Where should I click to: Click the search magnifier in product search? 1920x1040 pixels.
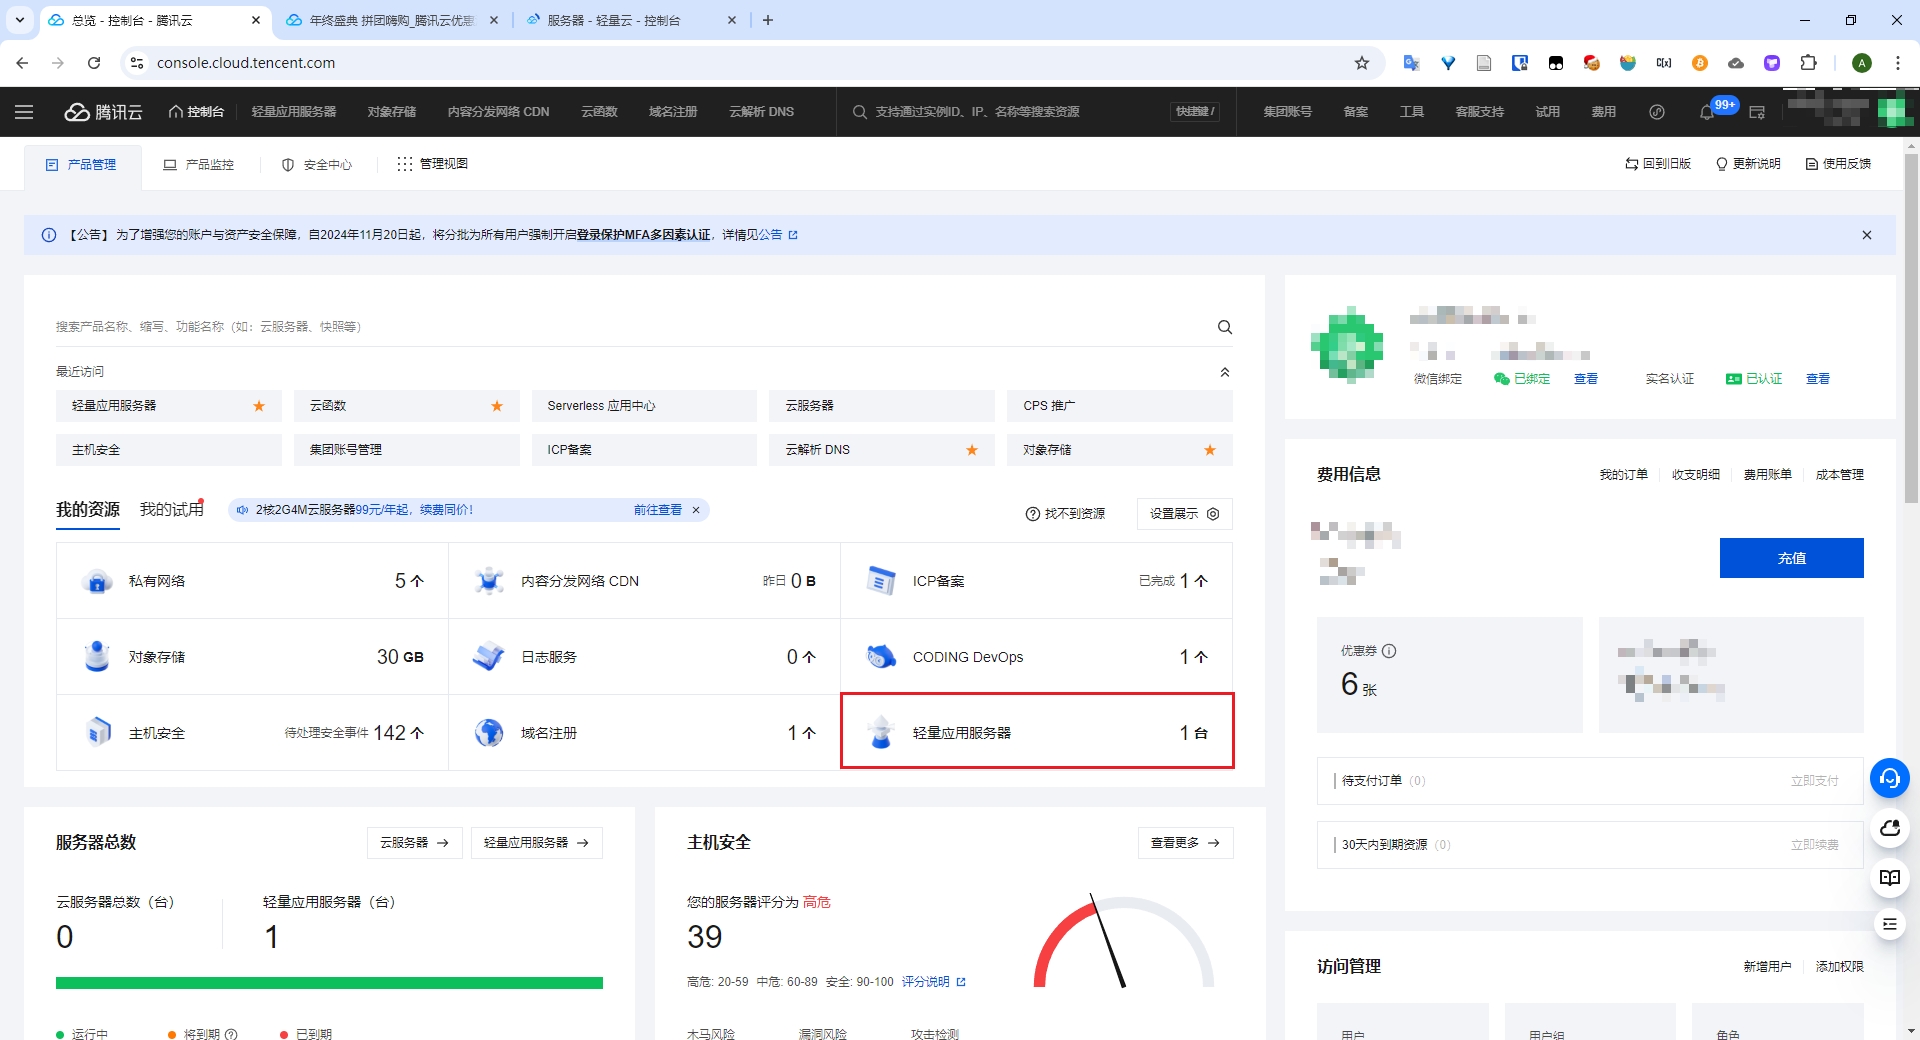(1224, 327)
